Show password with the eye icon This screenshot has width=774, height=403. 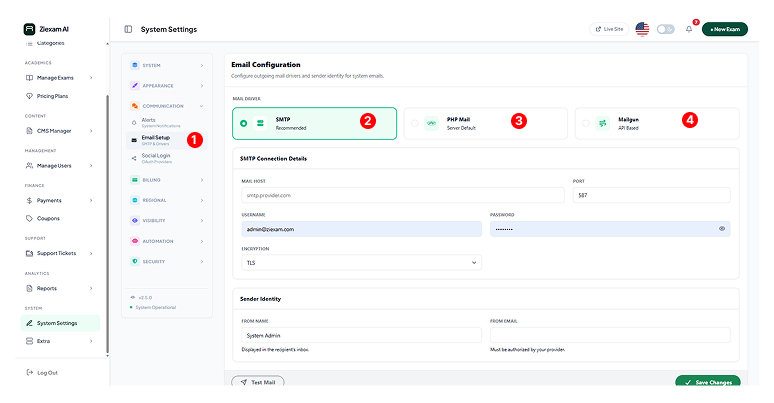[x=721, y=229]
